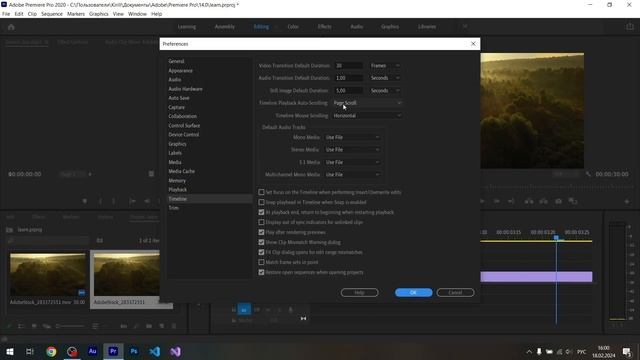Screen dimensions: 640x360
Task: Open Video Transition duration units dropdown (Frames)
Action: [385, 65]
